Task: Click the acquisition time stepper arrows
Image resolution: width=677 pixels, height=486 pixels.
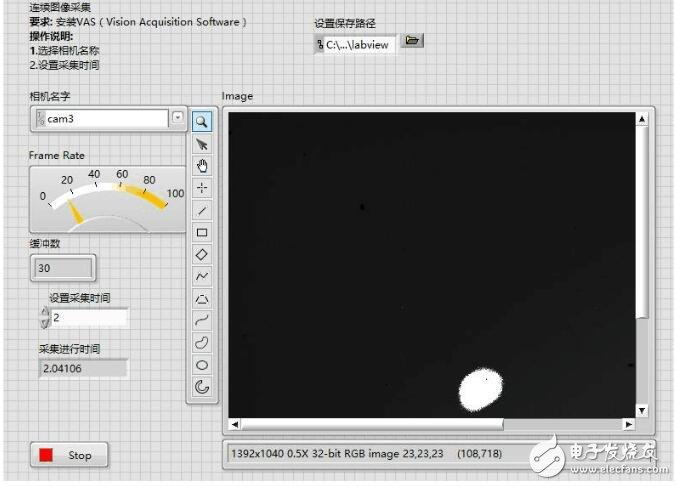Action: pyautogui.click(x=44, y=318)
